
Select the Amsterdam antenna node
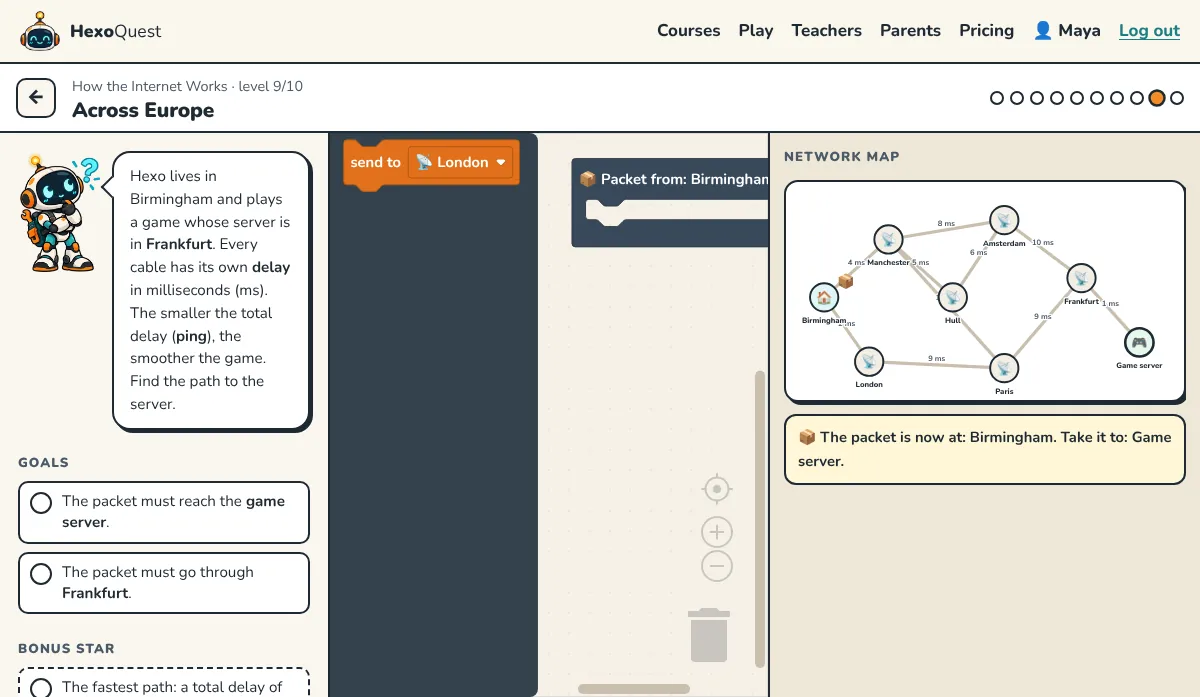click(x=1004, y=220)
